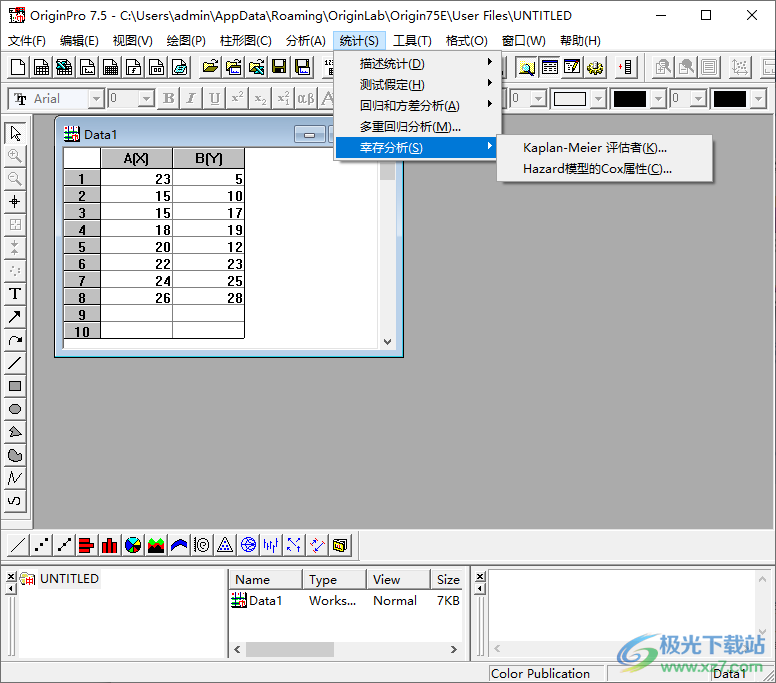The width and height of the screenshot is (776, 683).
Task: Sort by Type column header
Action: tap(335, 579)
